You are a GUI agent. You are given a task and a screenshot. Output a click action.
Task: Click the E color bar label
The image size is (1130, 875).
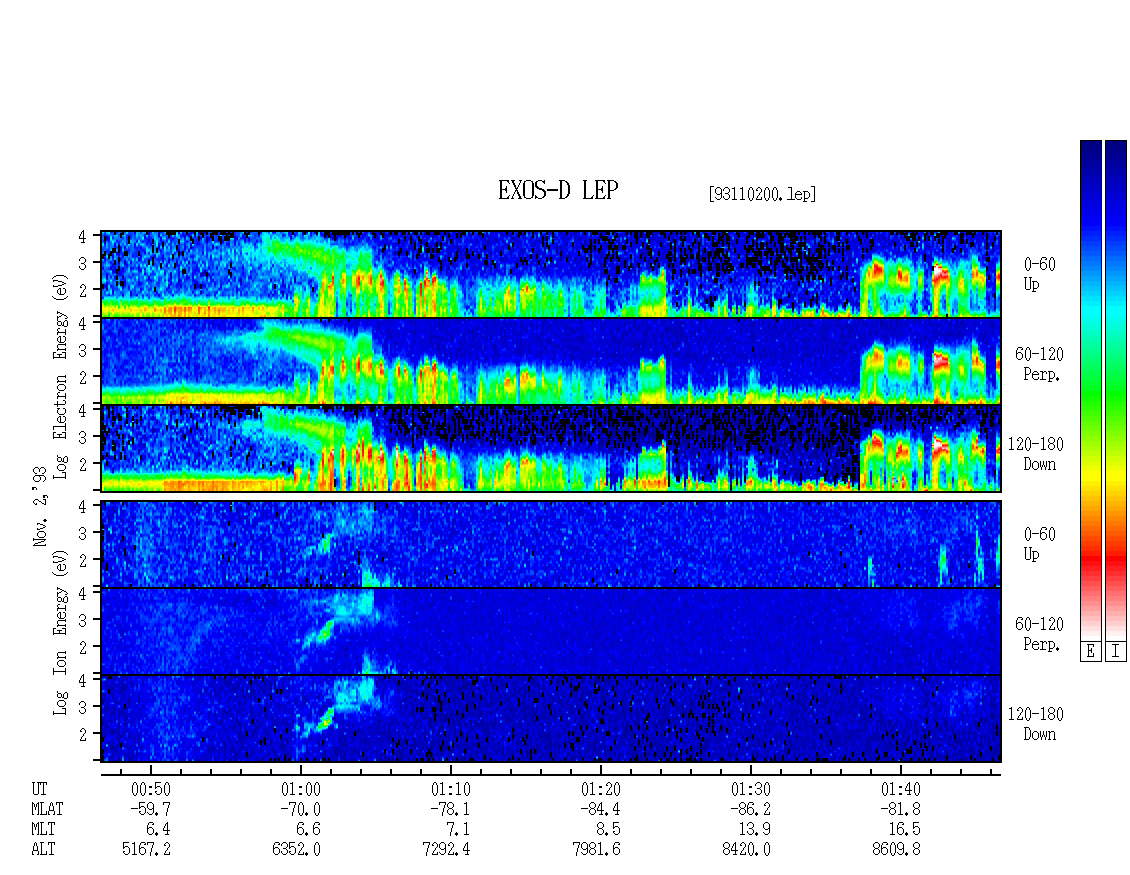click(x=1090, y=652)
